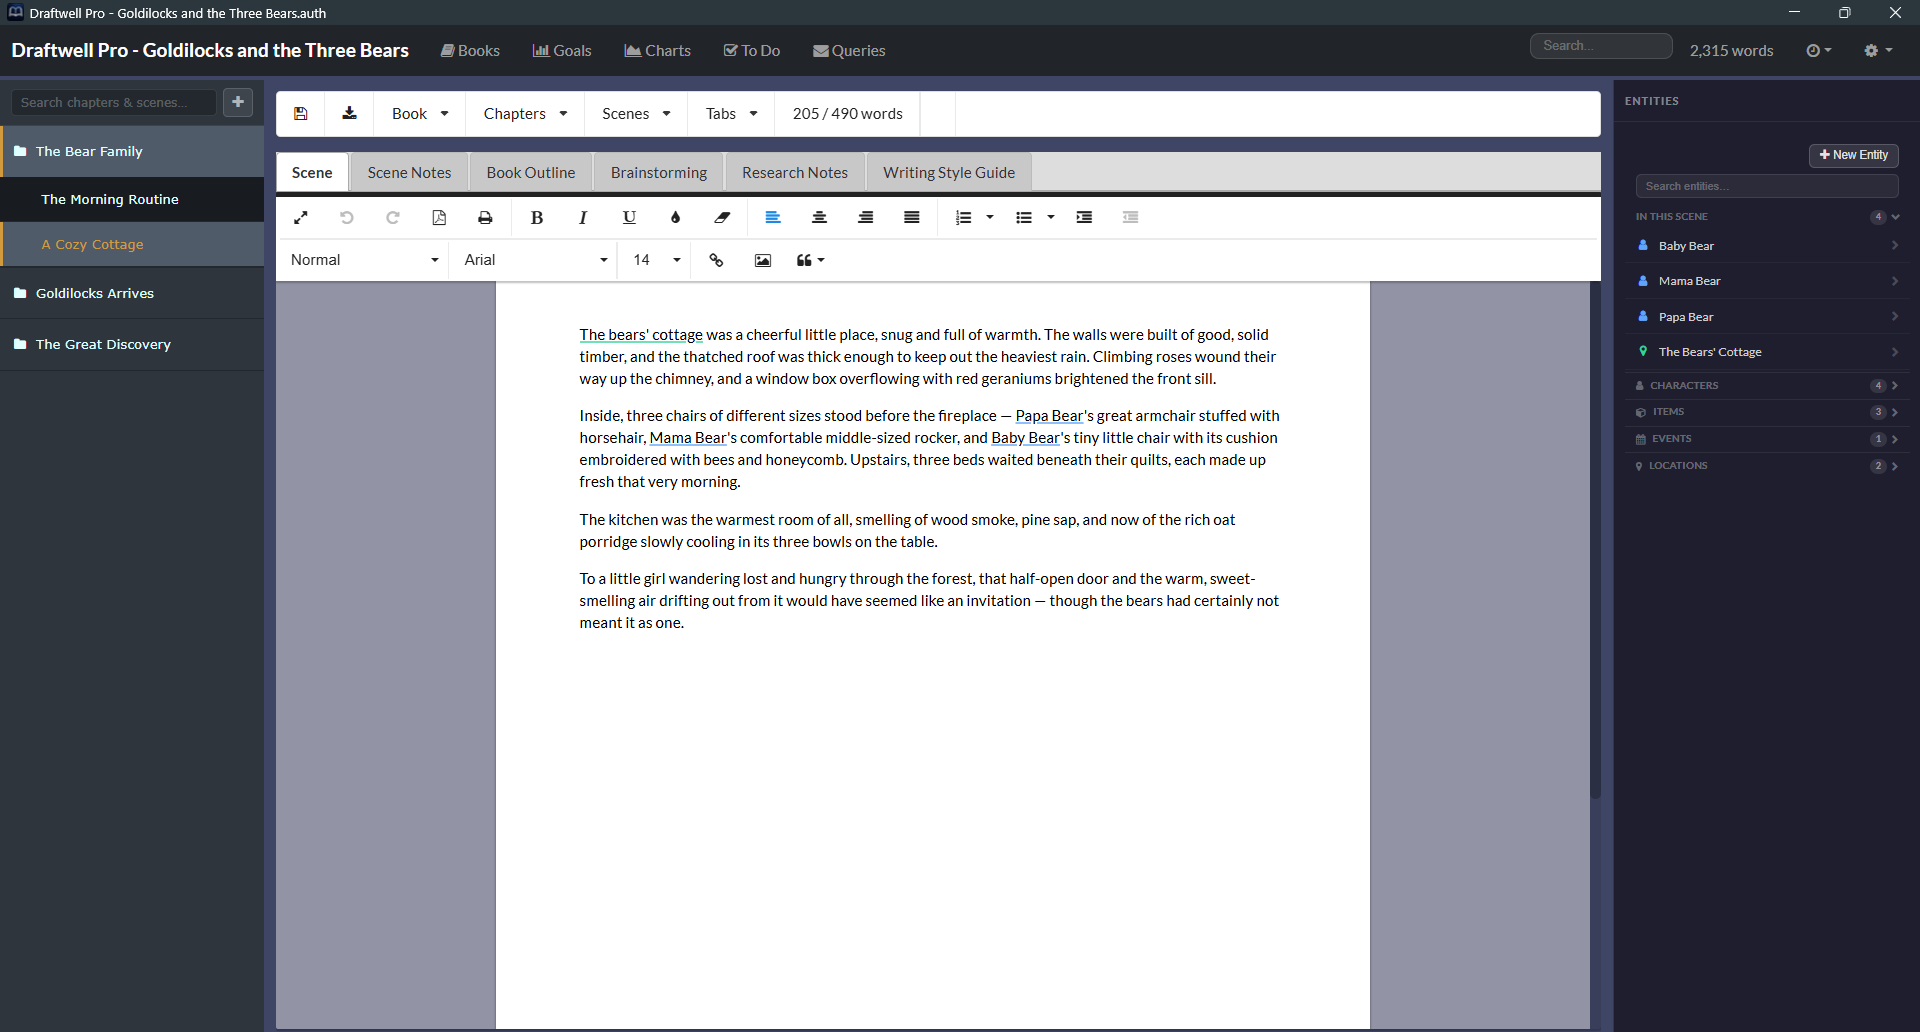Viewport: 1920px width, 1032px height.
Task: Open The Bears' Cottage entity
Action: 1767,352
